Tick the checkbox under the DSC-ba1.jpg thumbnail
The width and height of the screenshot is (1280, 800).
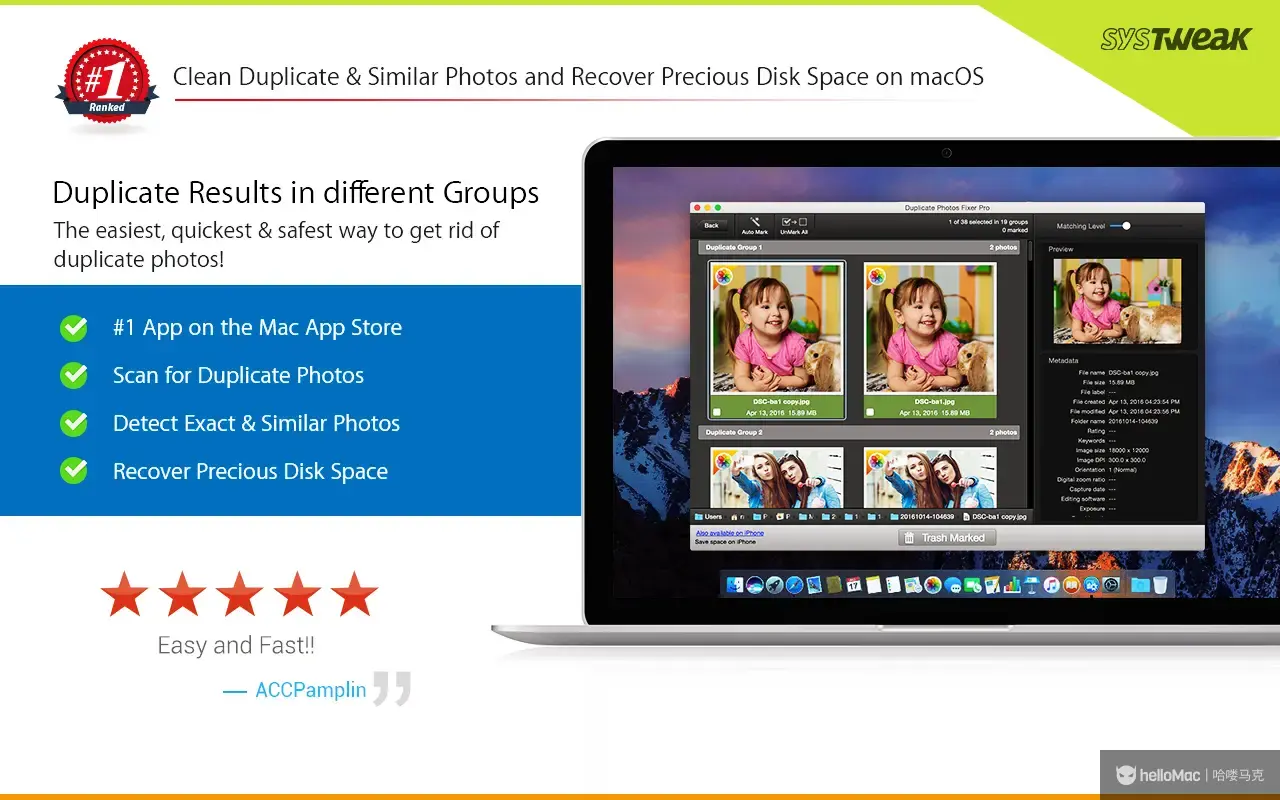pyautogui.click(x=869, y=411)
